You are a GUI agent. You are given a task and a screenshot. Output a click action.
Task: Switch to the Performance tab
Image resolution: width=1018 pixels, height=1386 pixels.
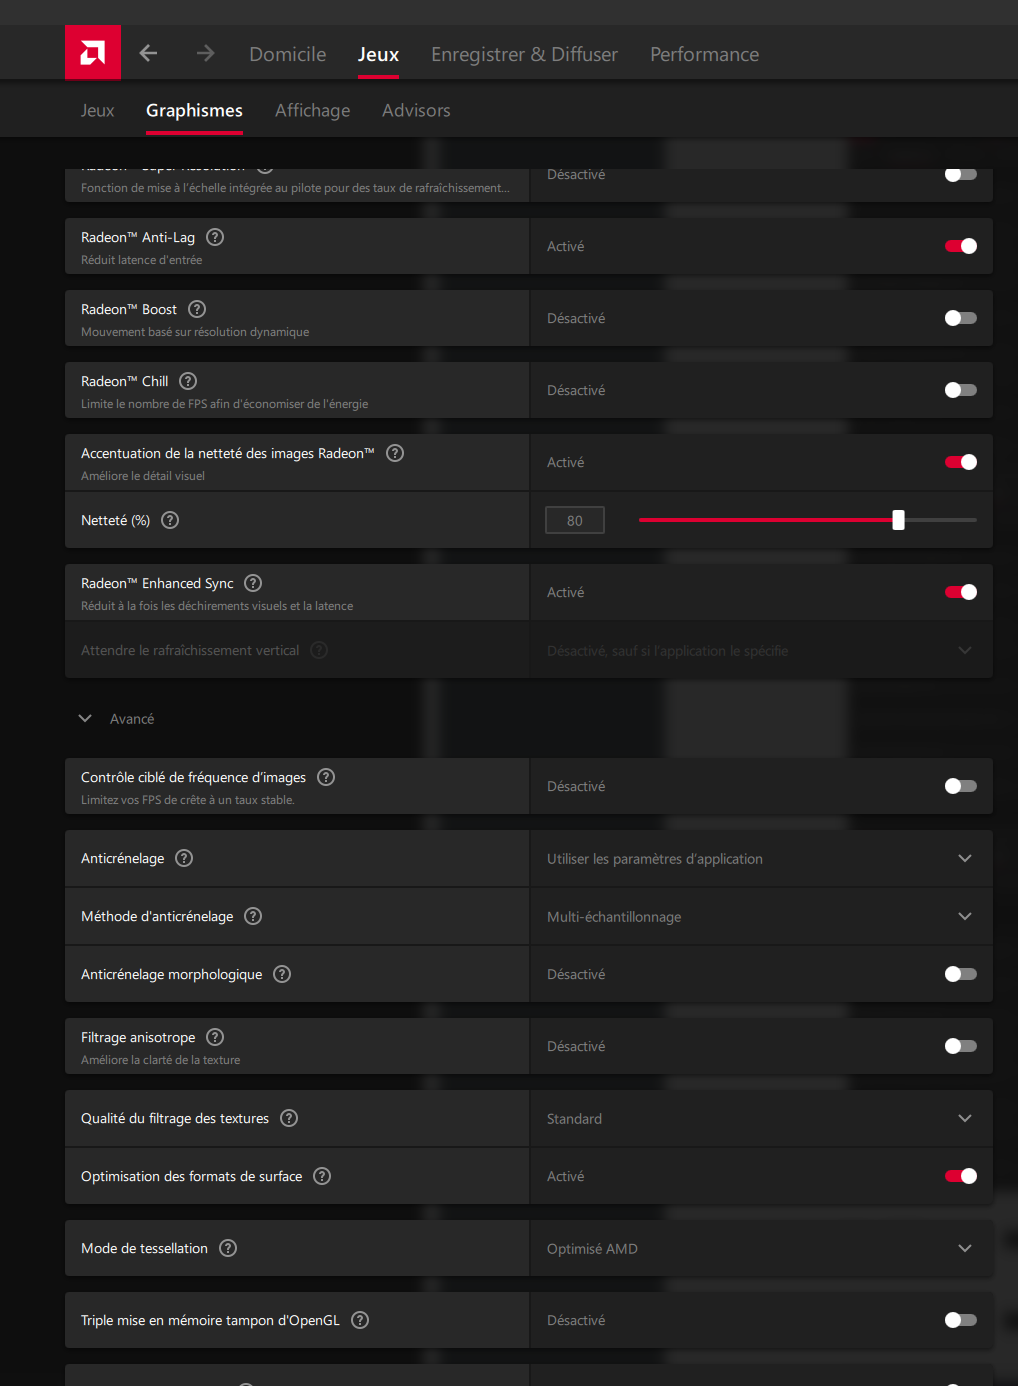coord(704,54)
